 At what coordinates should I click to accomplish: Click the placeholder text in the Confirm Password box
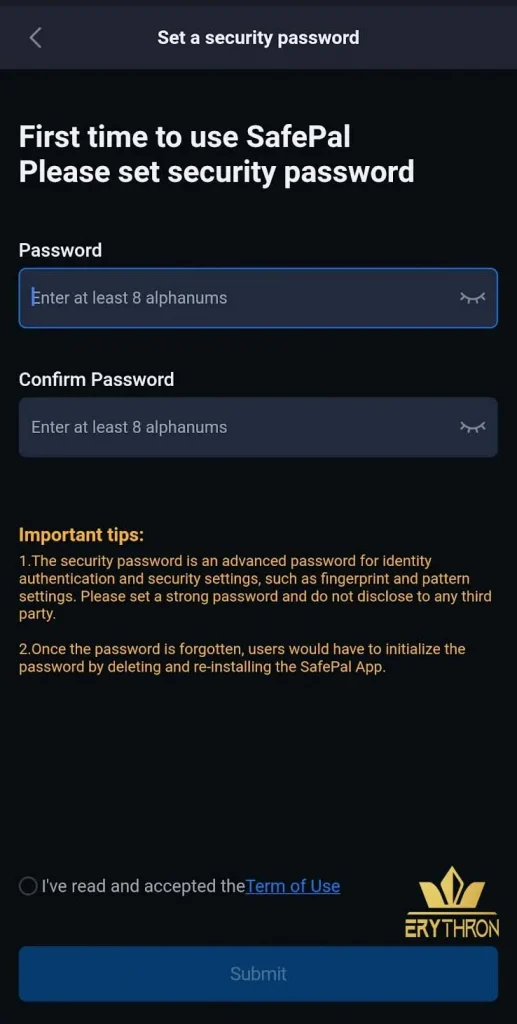pyautogui.click(x=129, y=427)
